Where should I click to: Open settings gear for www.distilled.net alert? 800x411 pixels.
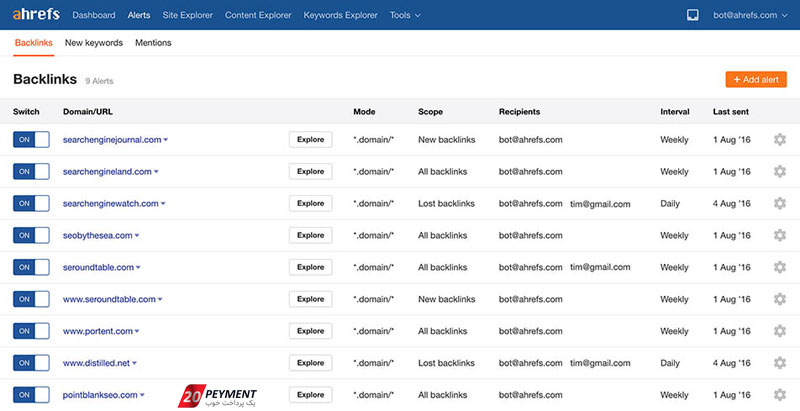pyautogui.click(x=780, y=363)
